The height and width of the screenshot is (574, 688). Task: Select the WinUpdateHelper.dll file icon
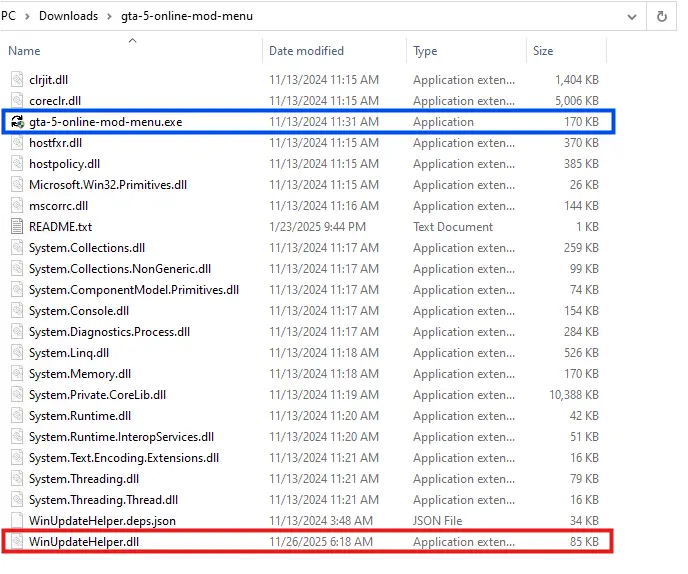click(x=16, y=542)
